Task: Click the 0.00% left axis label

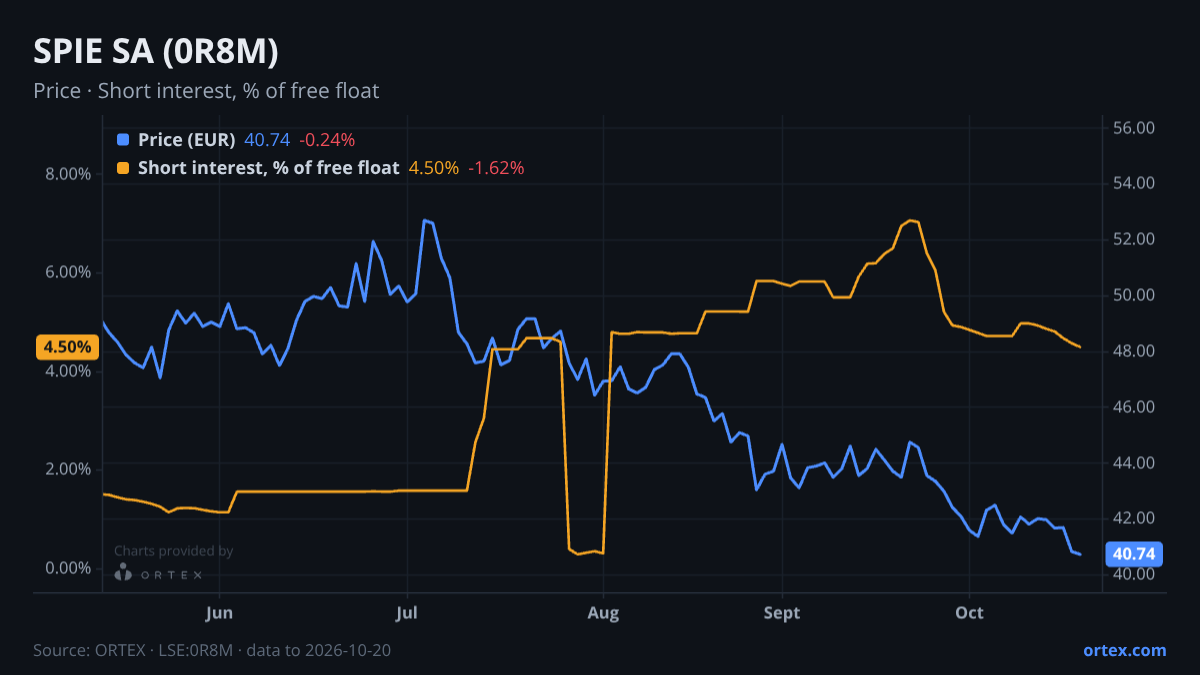Action: (68, 568)
